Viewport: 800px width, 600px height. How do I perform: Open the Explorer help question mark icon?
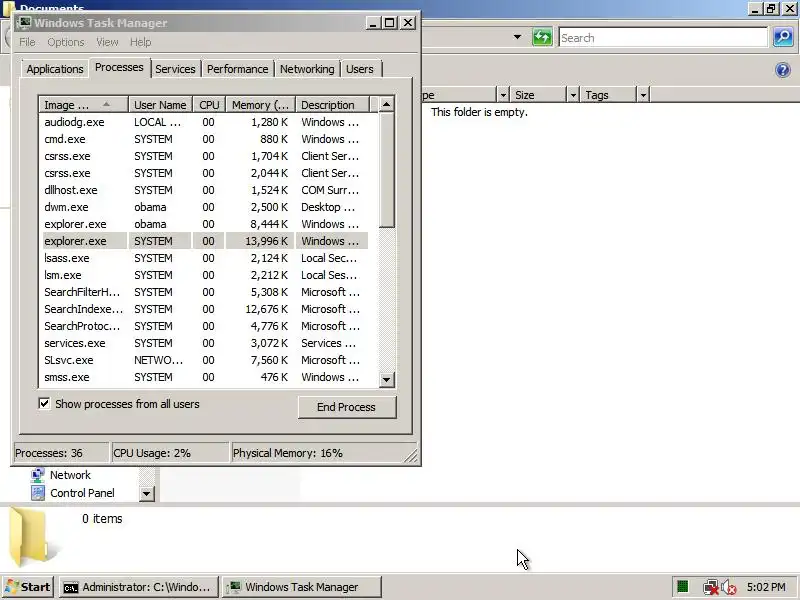click(783, 69)
